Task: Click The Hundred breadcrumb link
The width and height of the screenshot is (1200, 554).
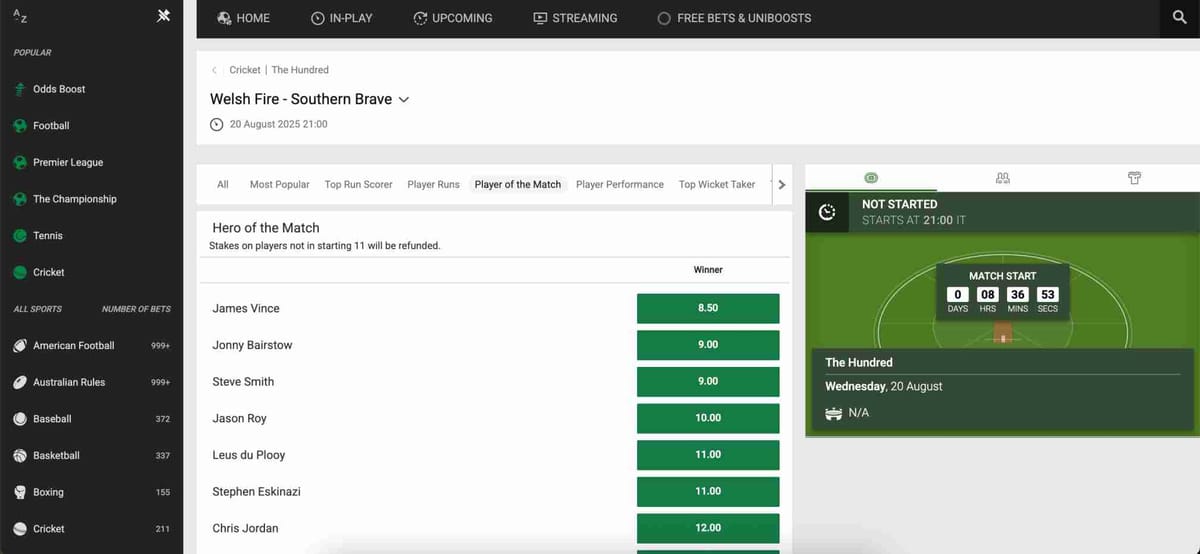Action: (300, 70)
